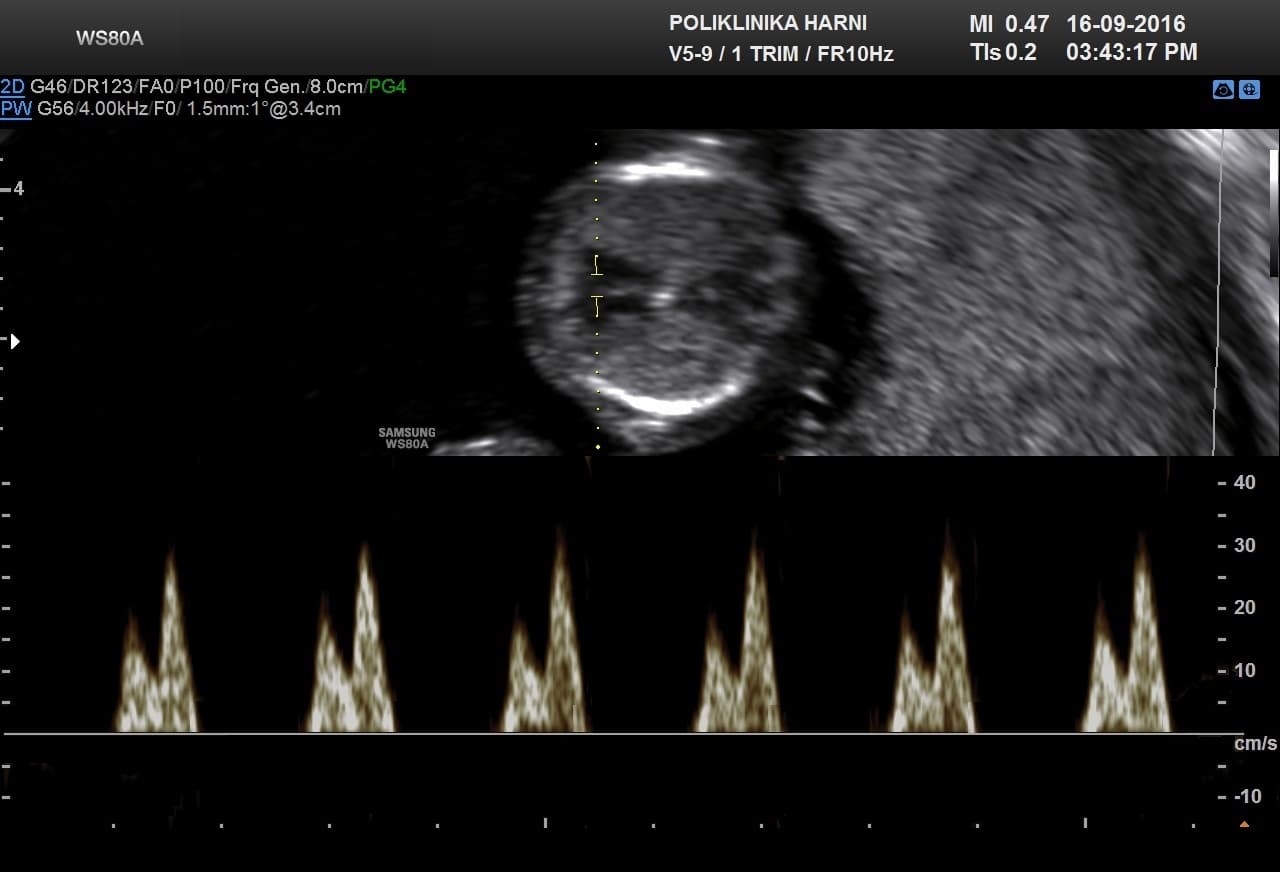The width and height of the screenshot is (1280, 872).
Task: Click the tall center tick on time axis
Action: [x=545, y=823]
